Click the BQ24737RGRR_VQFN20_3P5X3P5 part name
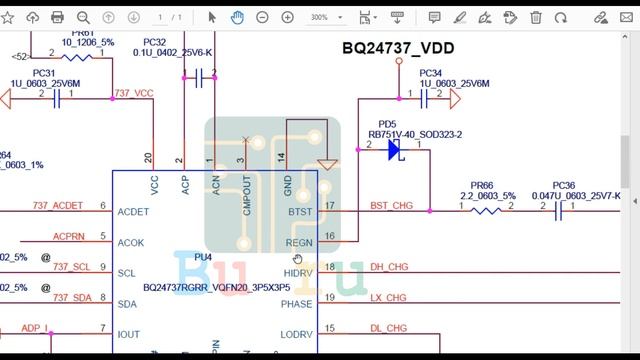Screen dimensions: 640x360 coord(217,287)
